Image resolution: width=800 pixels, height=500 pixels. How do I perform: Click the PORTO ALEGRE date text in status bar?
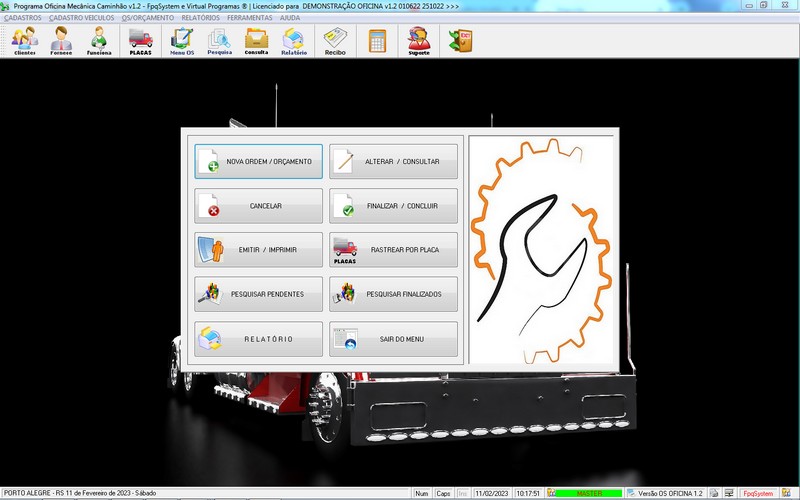(x=80, y=493)
